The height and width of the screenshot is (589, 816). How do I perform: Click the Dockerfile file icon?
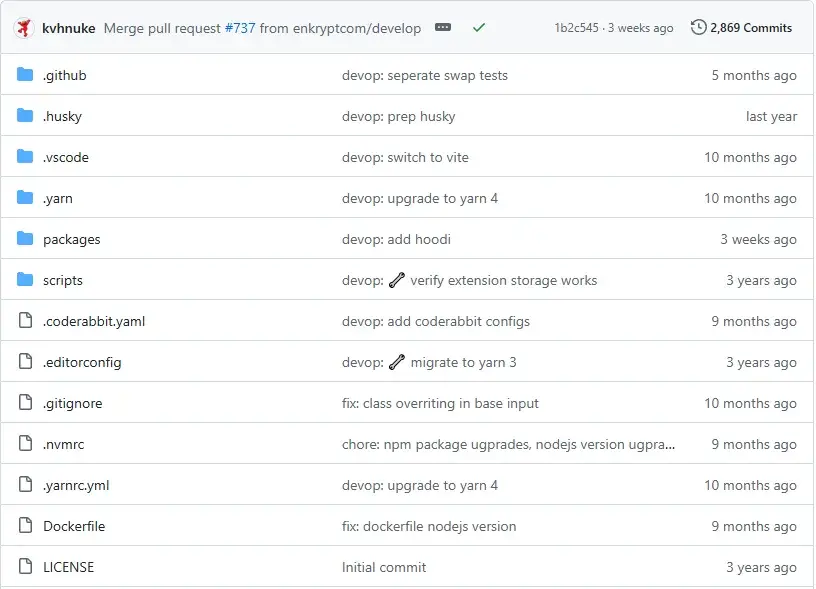pos(26,526)
